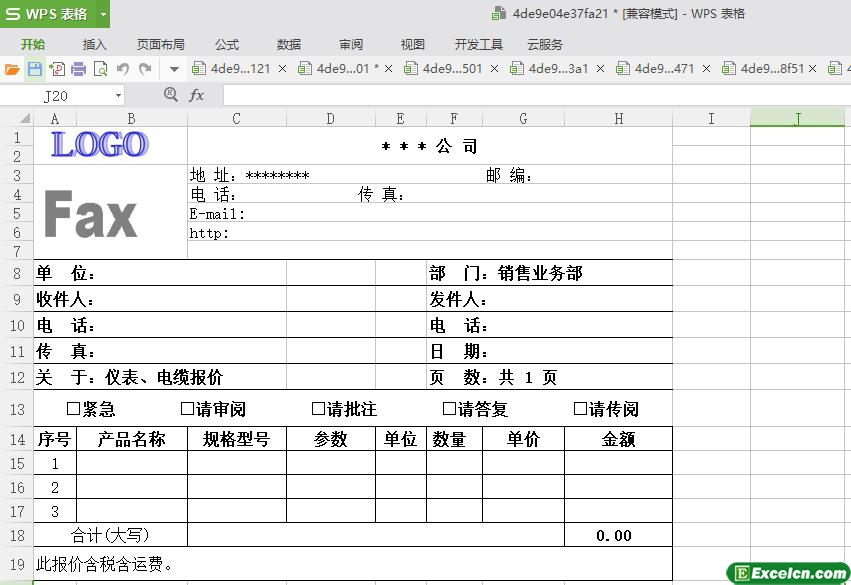Click the 金额 header cell
This screenshot has height=585, width=851.
(x=618, y=439)
